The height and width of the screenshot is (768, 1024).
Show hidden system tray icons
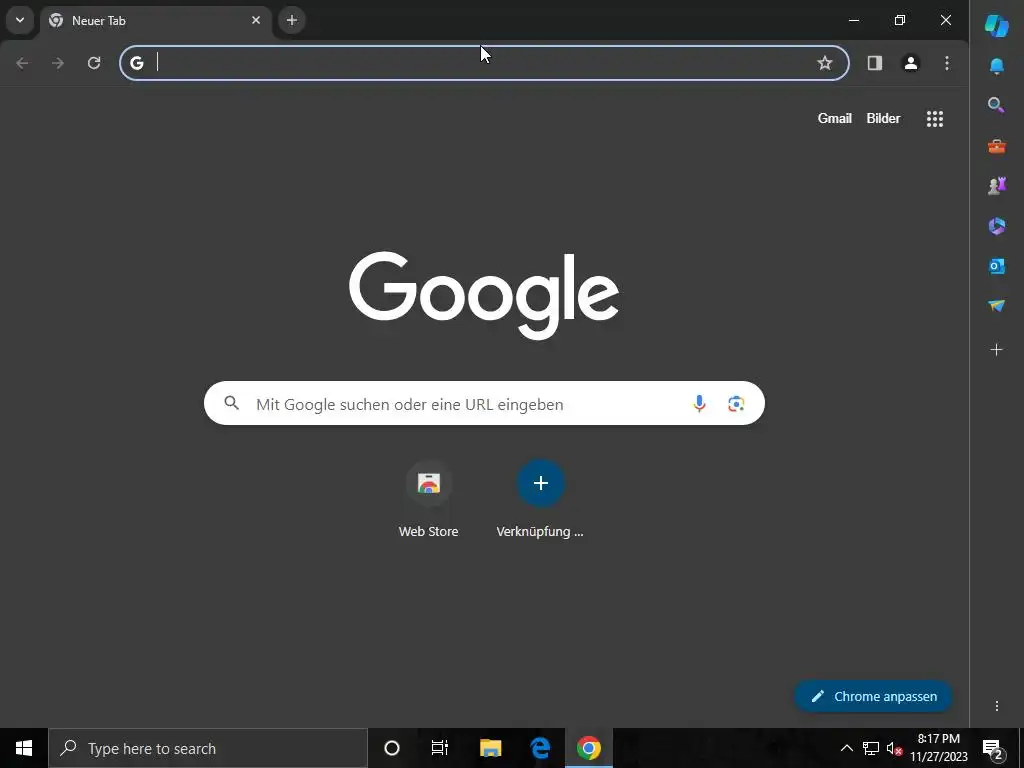pos(846,748)
